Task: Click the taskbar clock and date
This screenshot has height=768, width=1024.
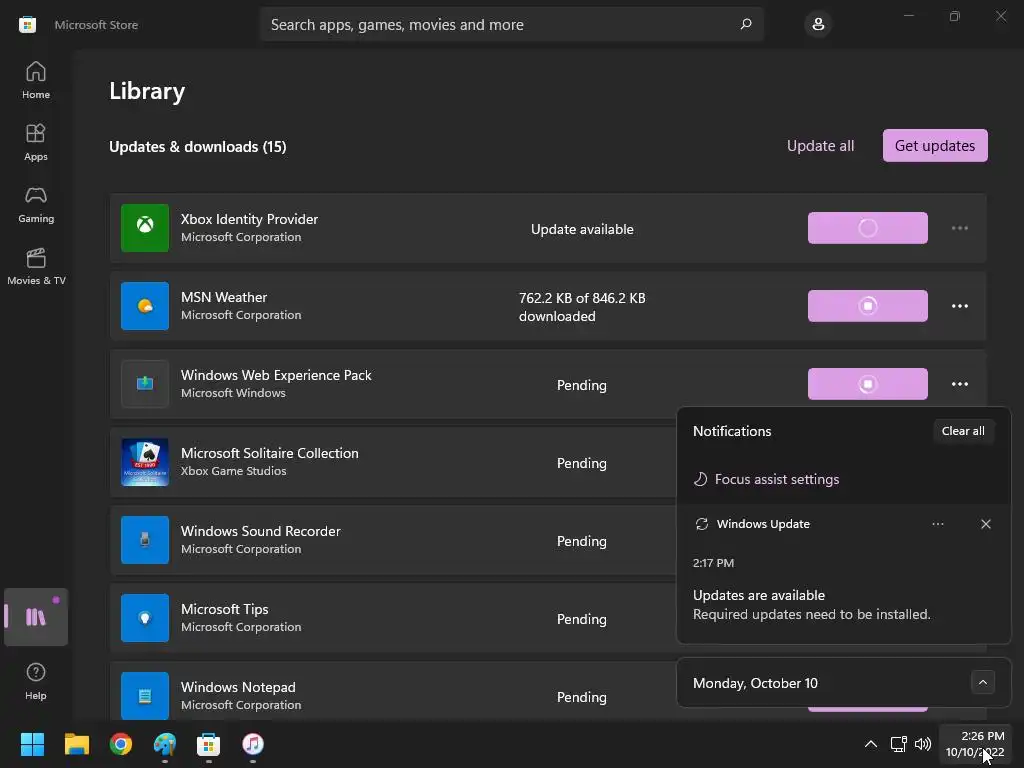Action: 975,744
